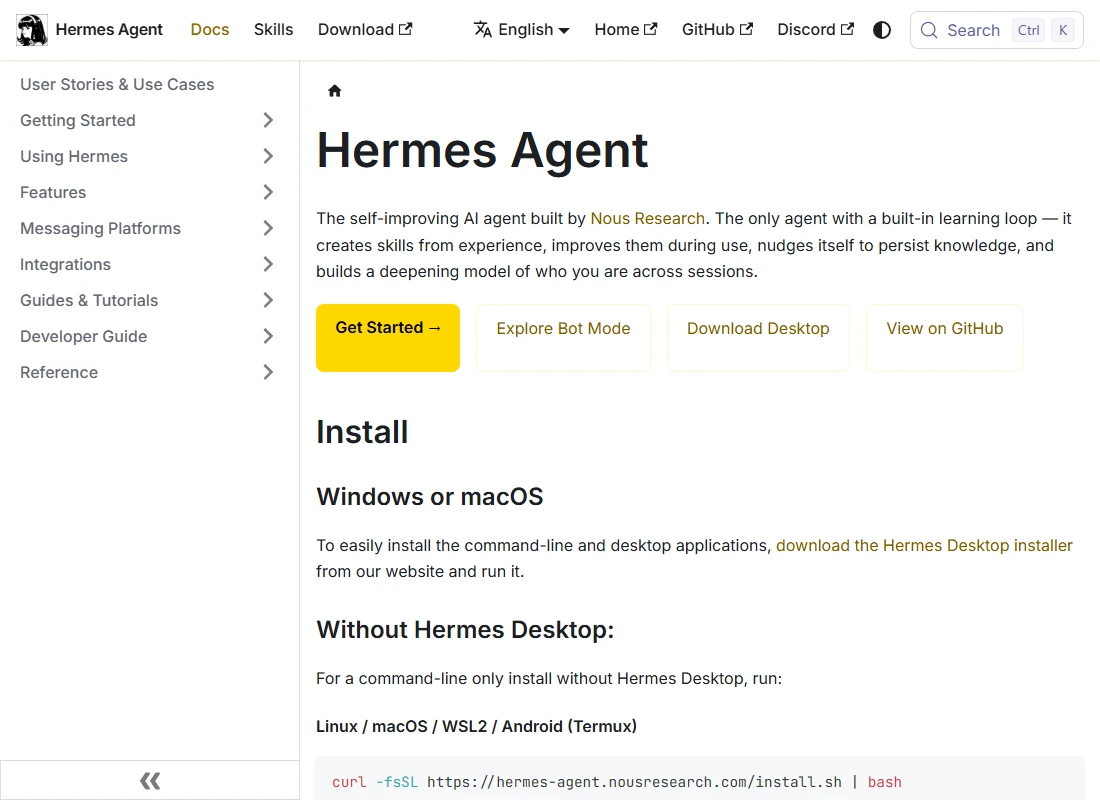1100x800 pixels.
Task: Click the Windows or macOS heading
Action: coord(430,496)
